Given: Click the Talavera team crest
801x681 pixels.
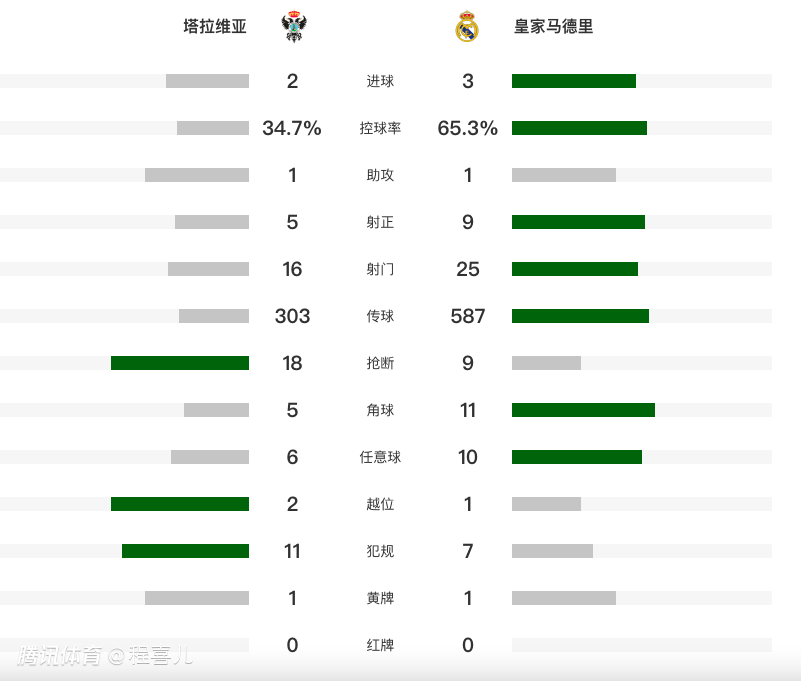Looking at the screenshot, I should coord(293,27).
